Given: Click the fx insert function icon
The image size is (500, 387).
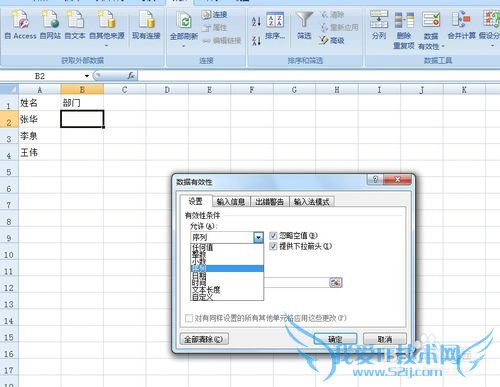Looking at the screenshot, I should (131, 76).
